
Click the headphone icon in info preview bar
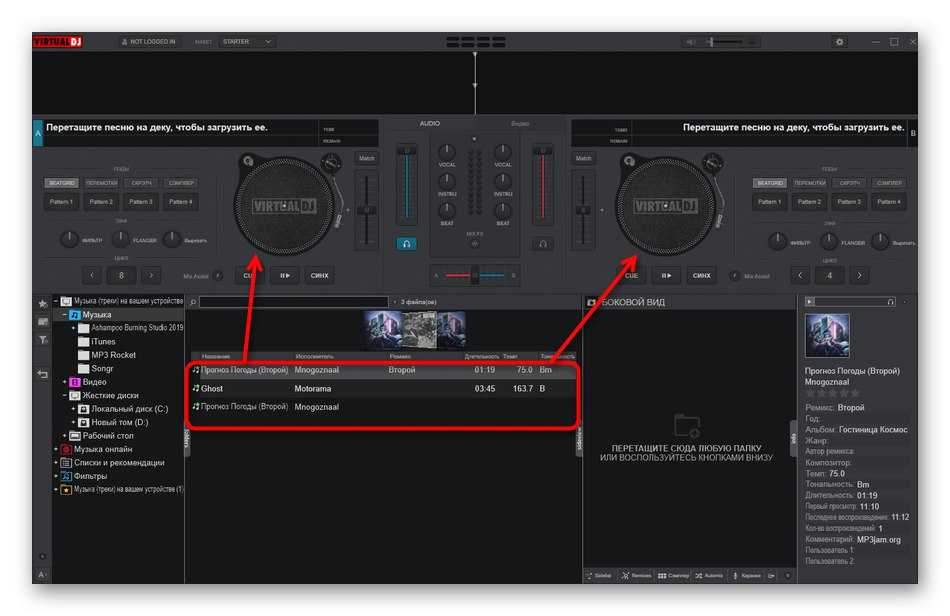tap(891, 302)
